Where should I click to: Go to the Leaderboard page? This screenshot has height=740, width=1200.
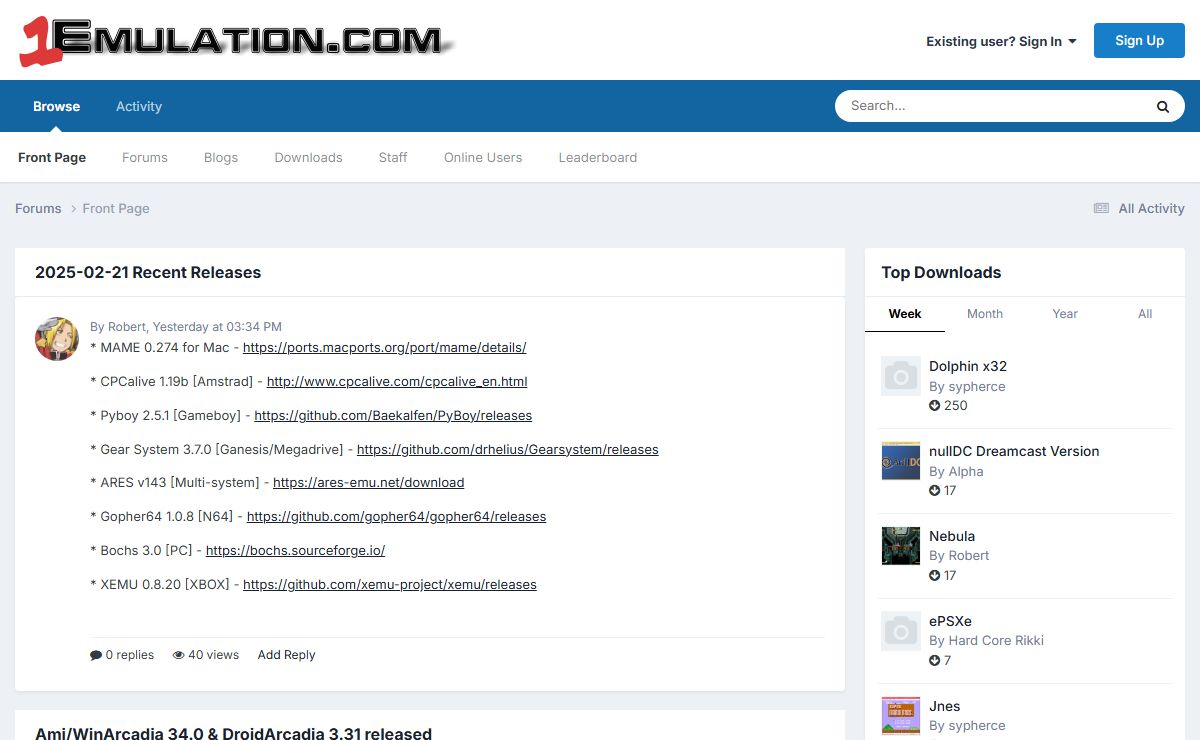[x=597, y=157]
